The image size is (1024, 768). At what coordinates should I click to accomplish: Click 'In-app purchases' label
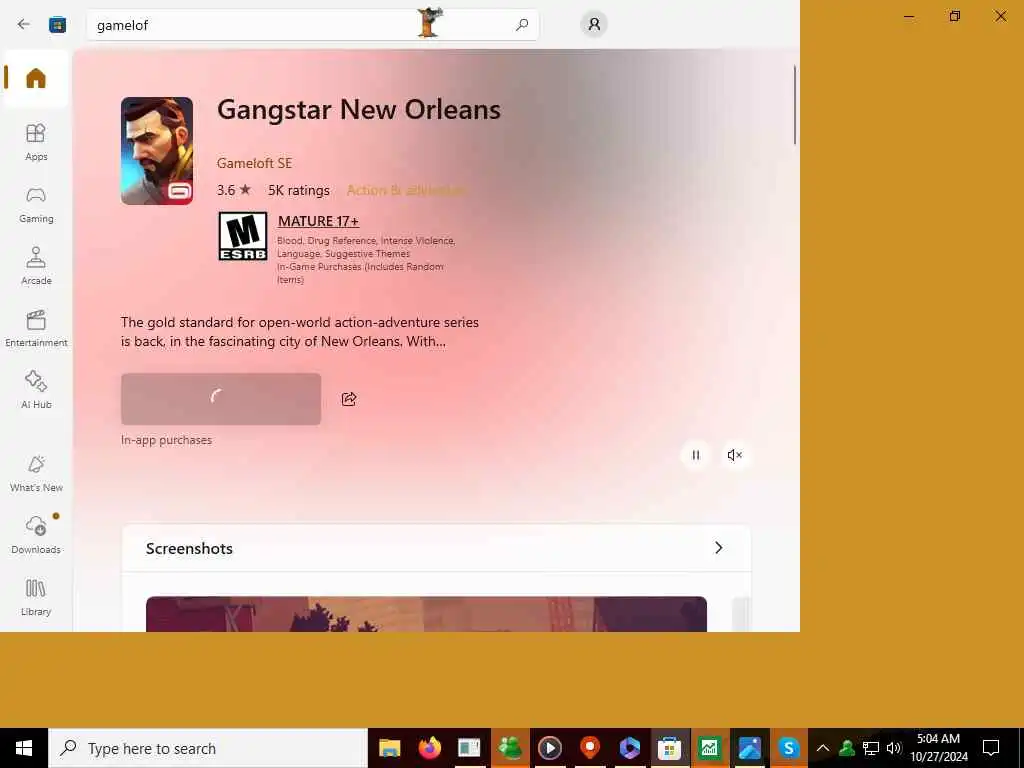tap(167, 440)
